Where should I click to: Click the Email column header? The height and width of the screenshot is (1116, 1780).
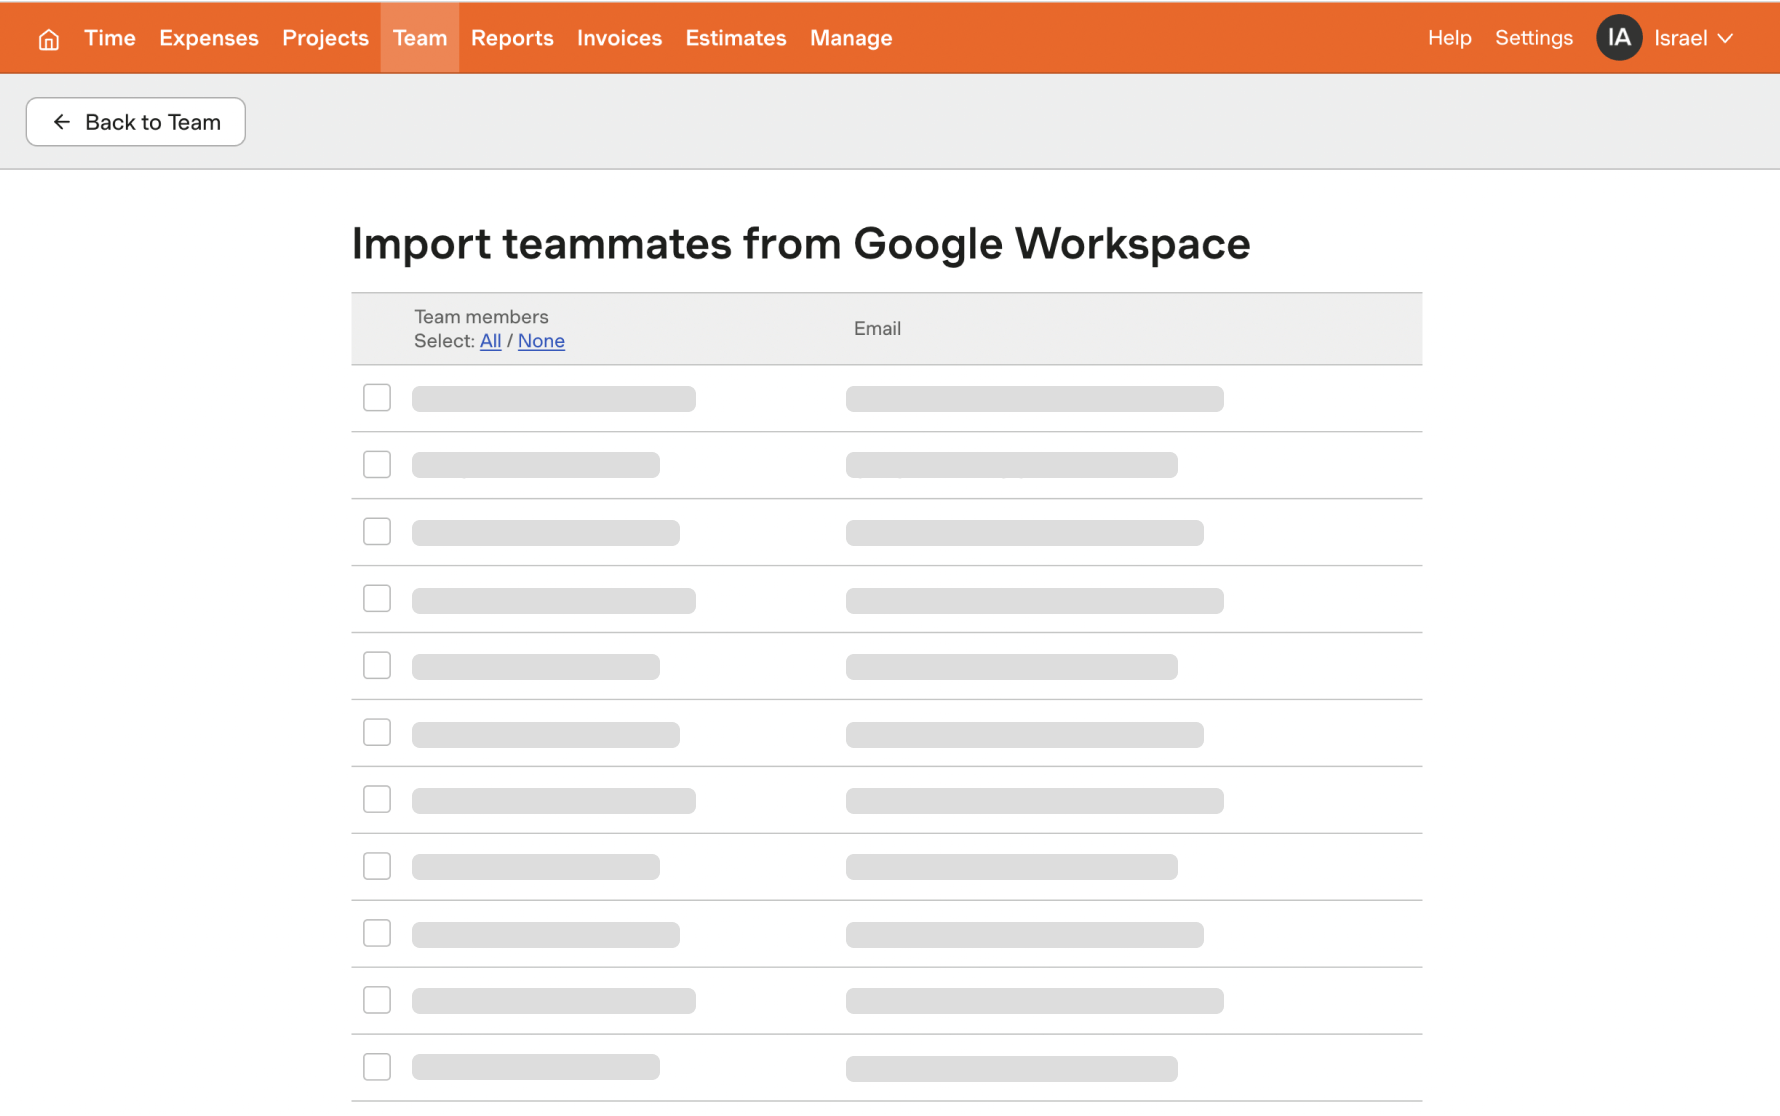coord(877,329)
